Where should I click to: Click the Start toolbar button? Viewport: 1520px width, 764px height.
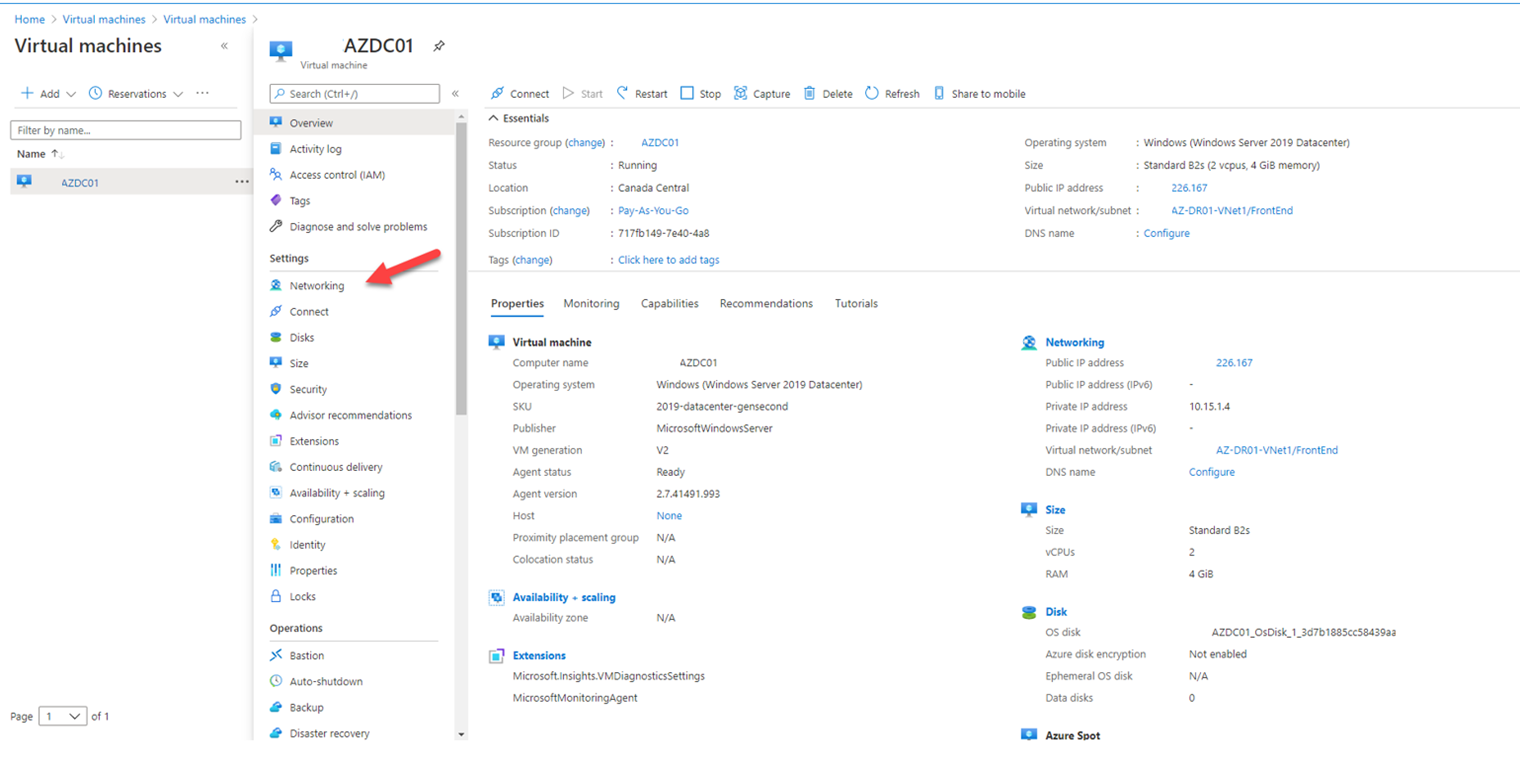coord(582,94)
